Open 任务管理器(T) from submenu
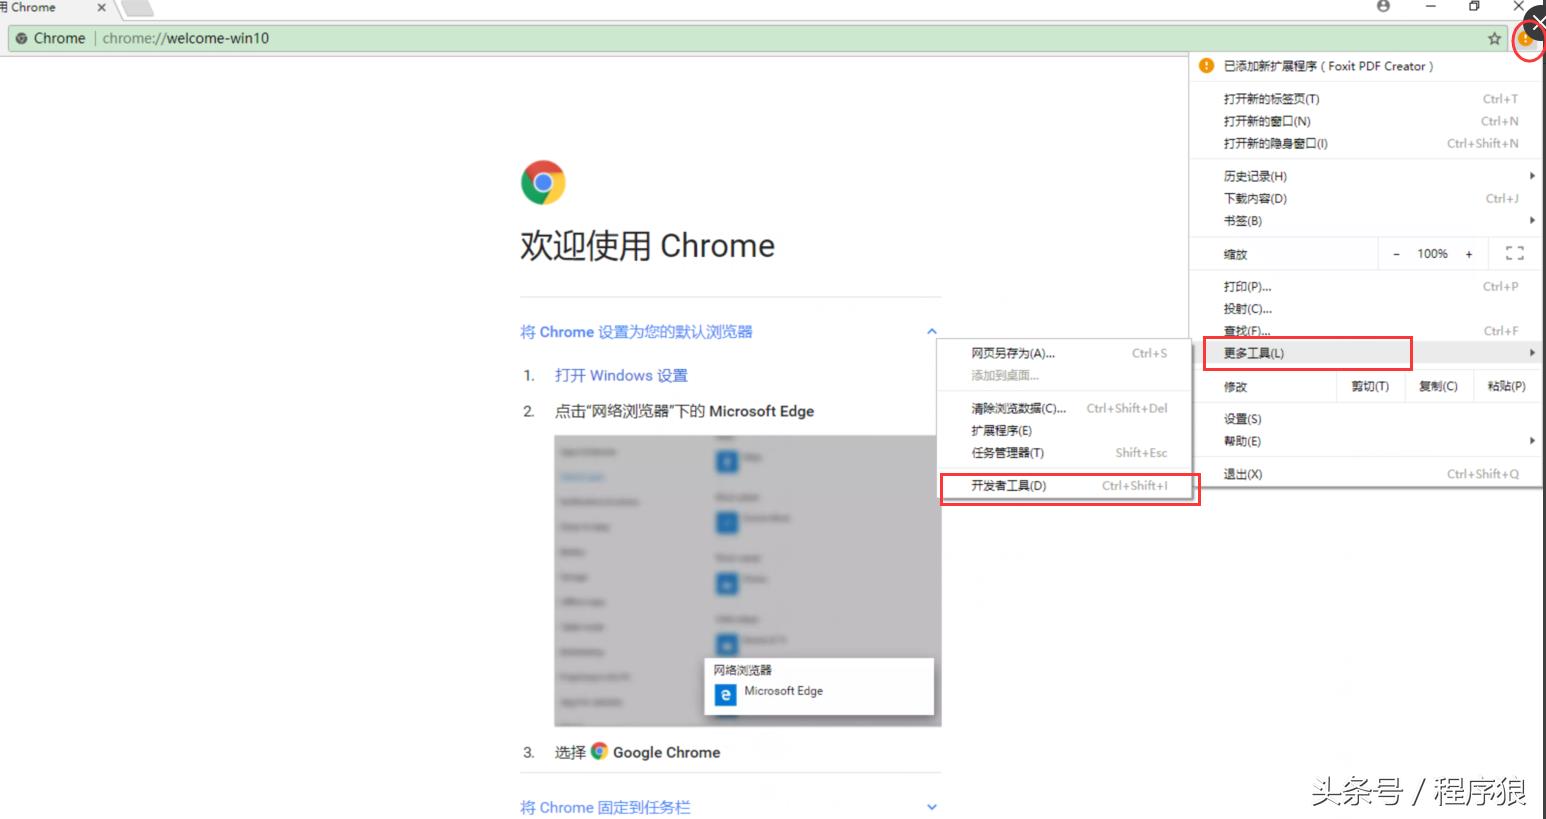 tap(1065, 452)
